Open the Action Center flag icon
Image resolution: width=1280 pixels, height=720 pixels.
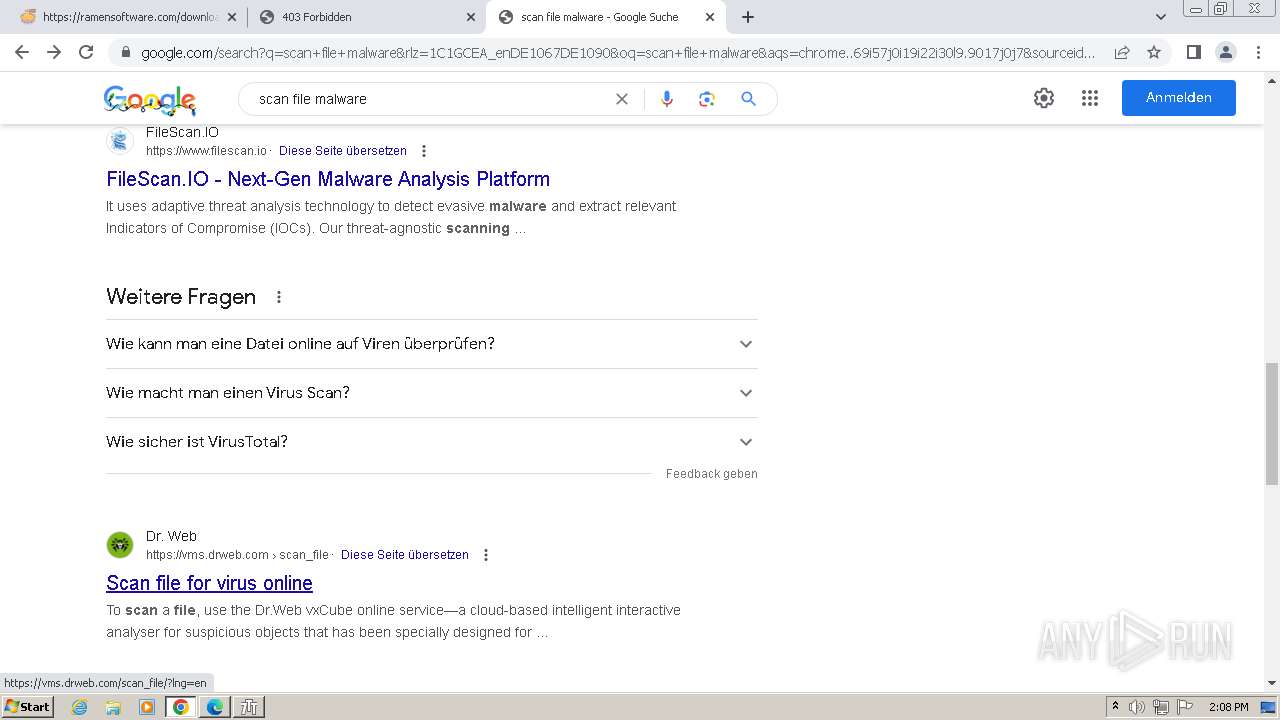1184,707
